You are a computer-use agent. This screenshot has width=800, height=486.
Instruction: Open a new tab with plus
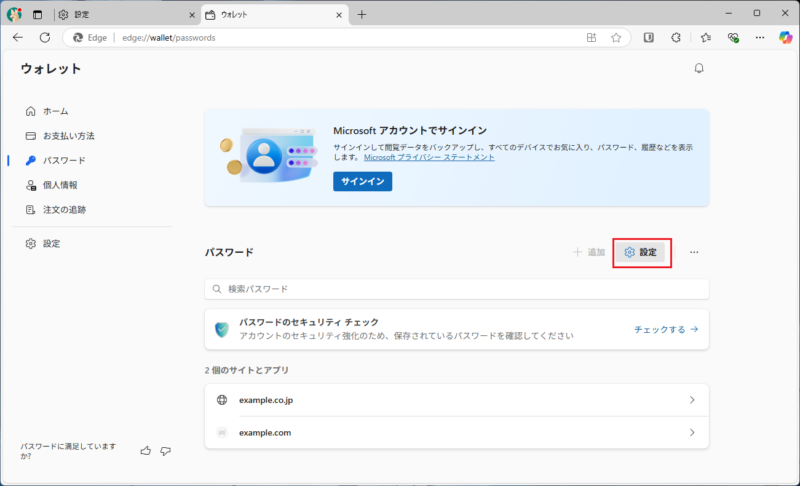(x=362, y=15)
